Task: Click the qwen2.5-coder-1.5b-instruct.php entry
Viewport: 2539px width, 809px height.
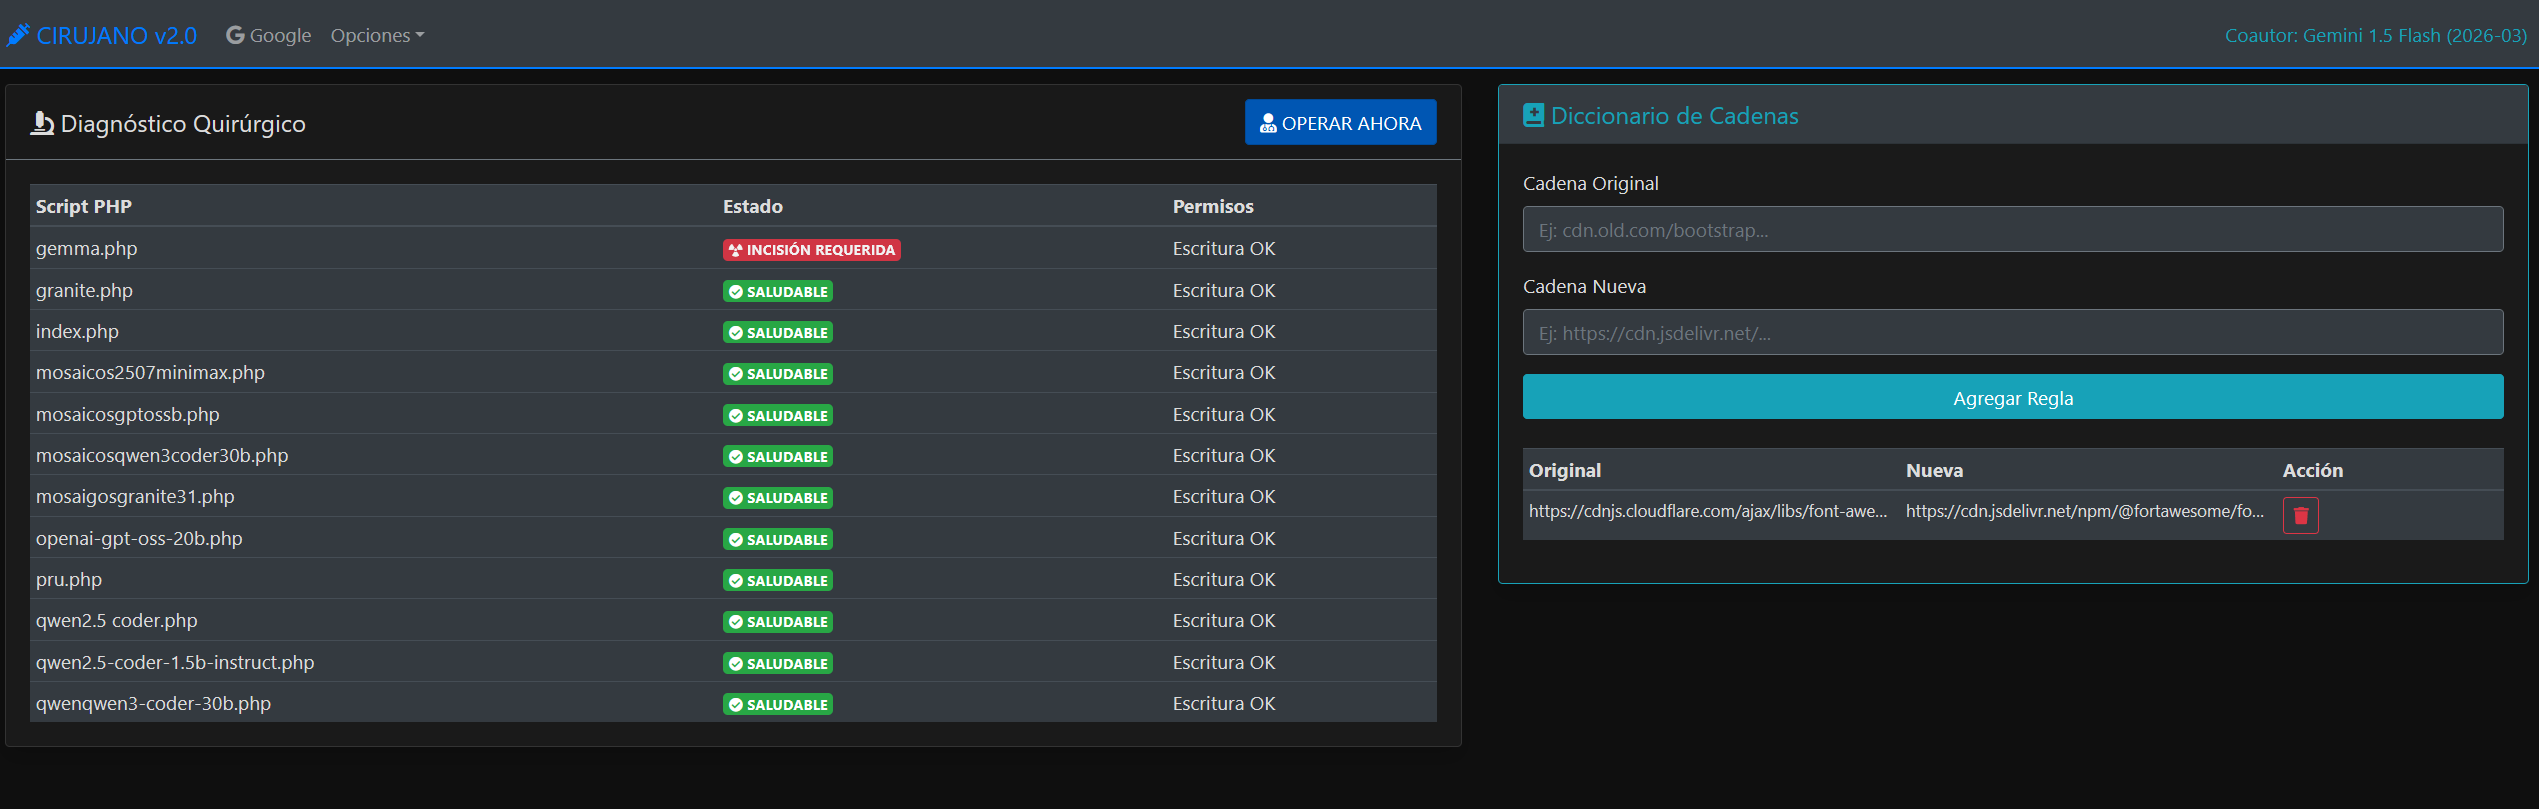Action: pyautogui.click(x=175, y=662)
